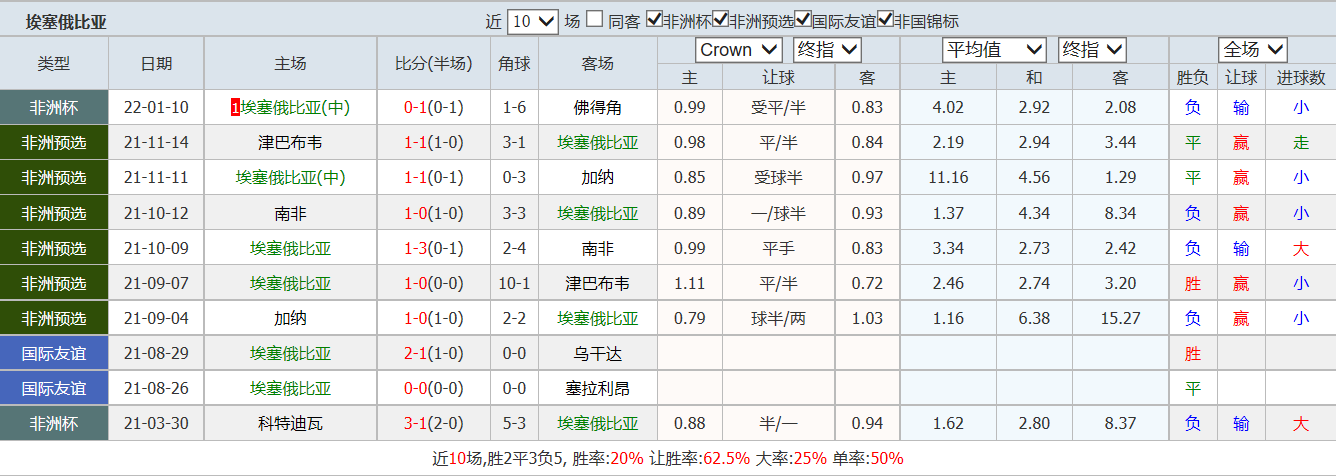
Task: Click the 大 goals result on 21-03-30
Action: pos(1300,424)
